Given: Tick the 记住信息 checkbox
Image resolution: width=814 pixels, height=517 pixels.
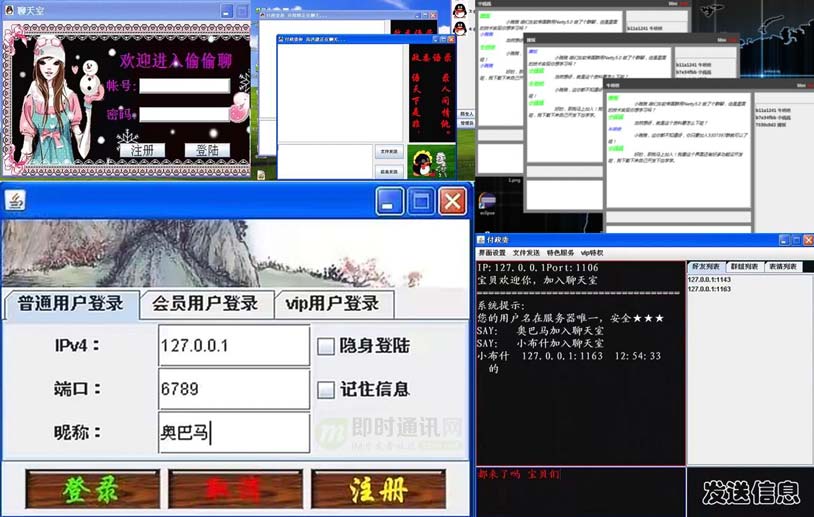Looking at the screenshot, I should pyautogui.click(x=325, y=390).
